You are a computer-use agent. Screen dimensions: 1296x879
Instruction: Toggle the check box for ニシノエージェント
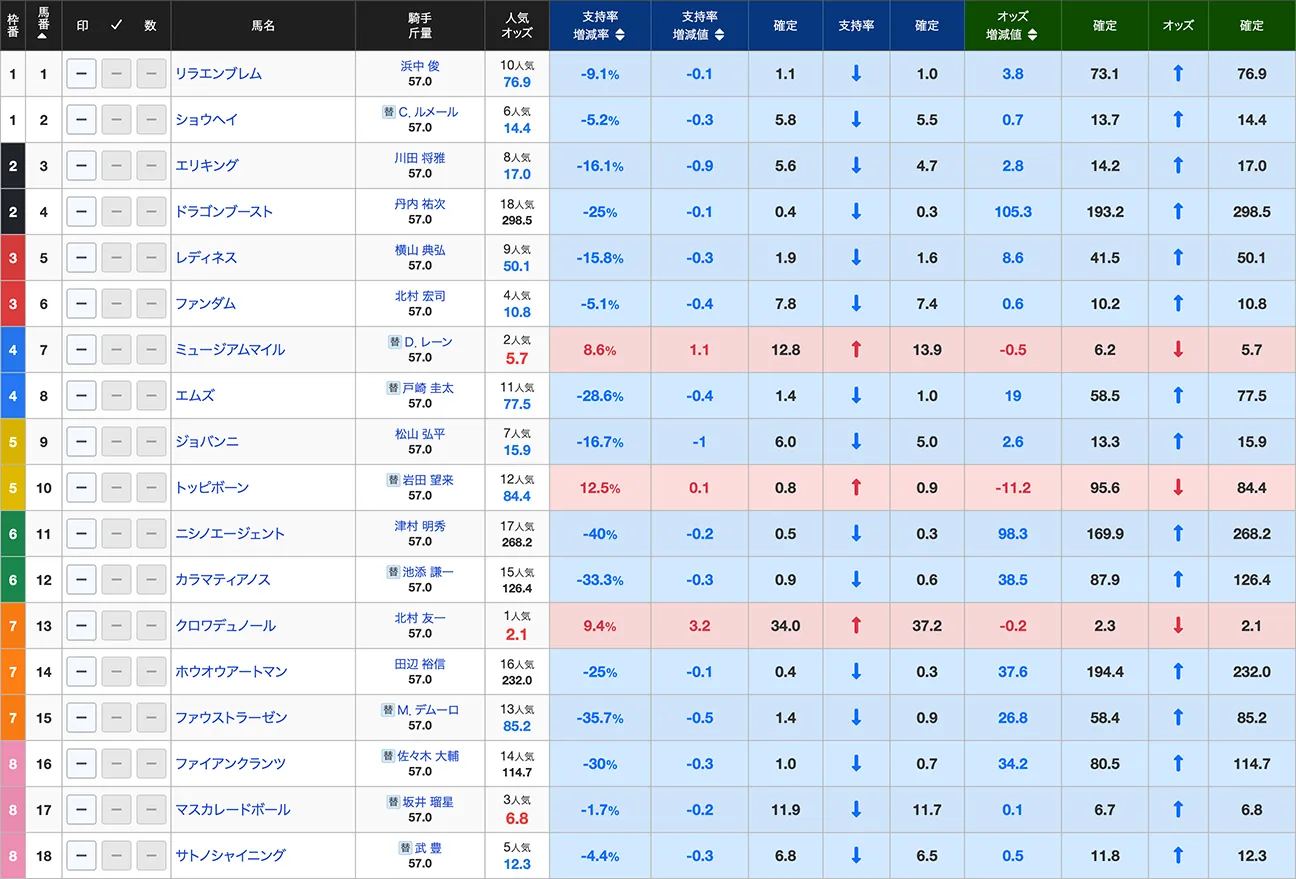116,534
